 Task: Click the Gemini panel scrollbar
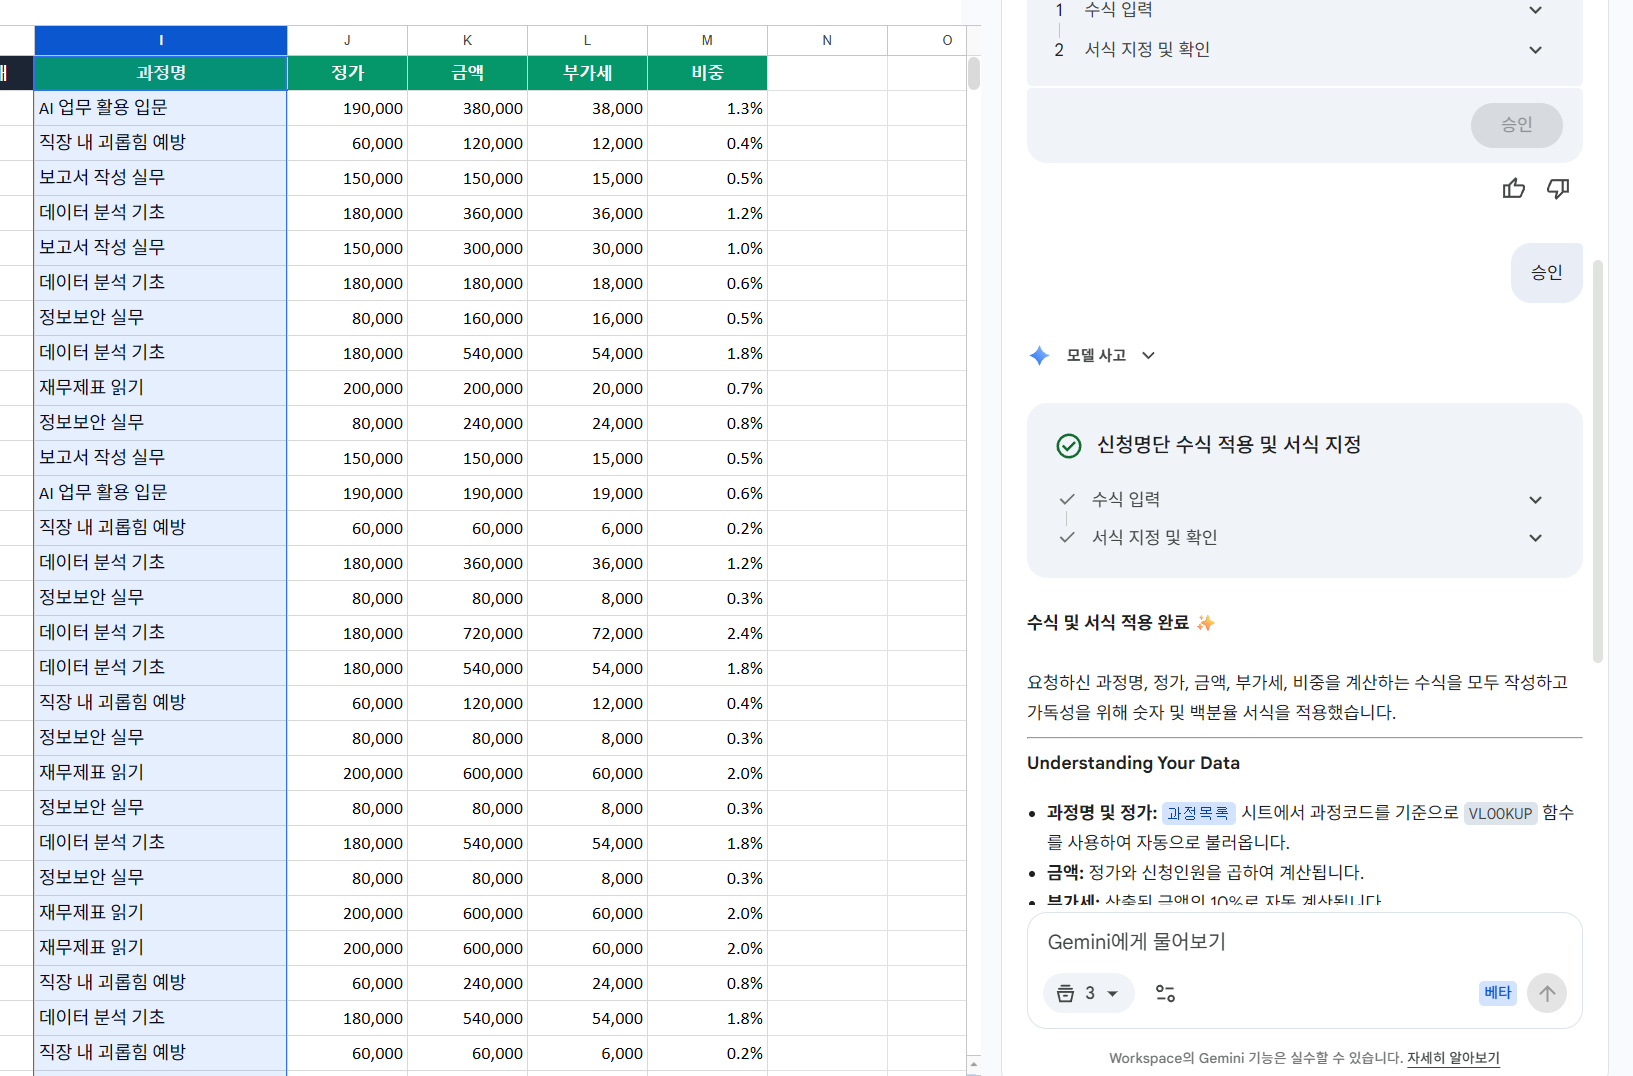(x=1597, y=461)
